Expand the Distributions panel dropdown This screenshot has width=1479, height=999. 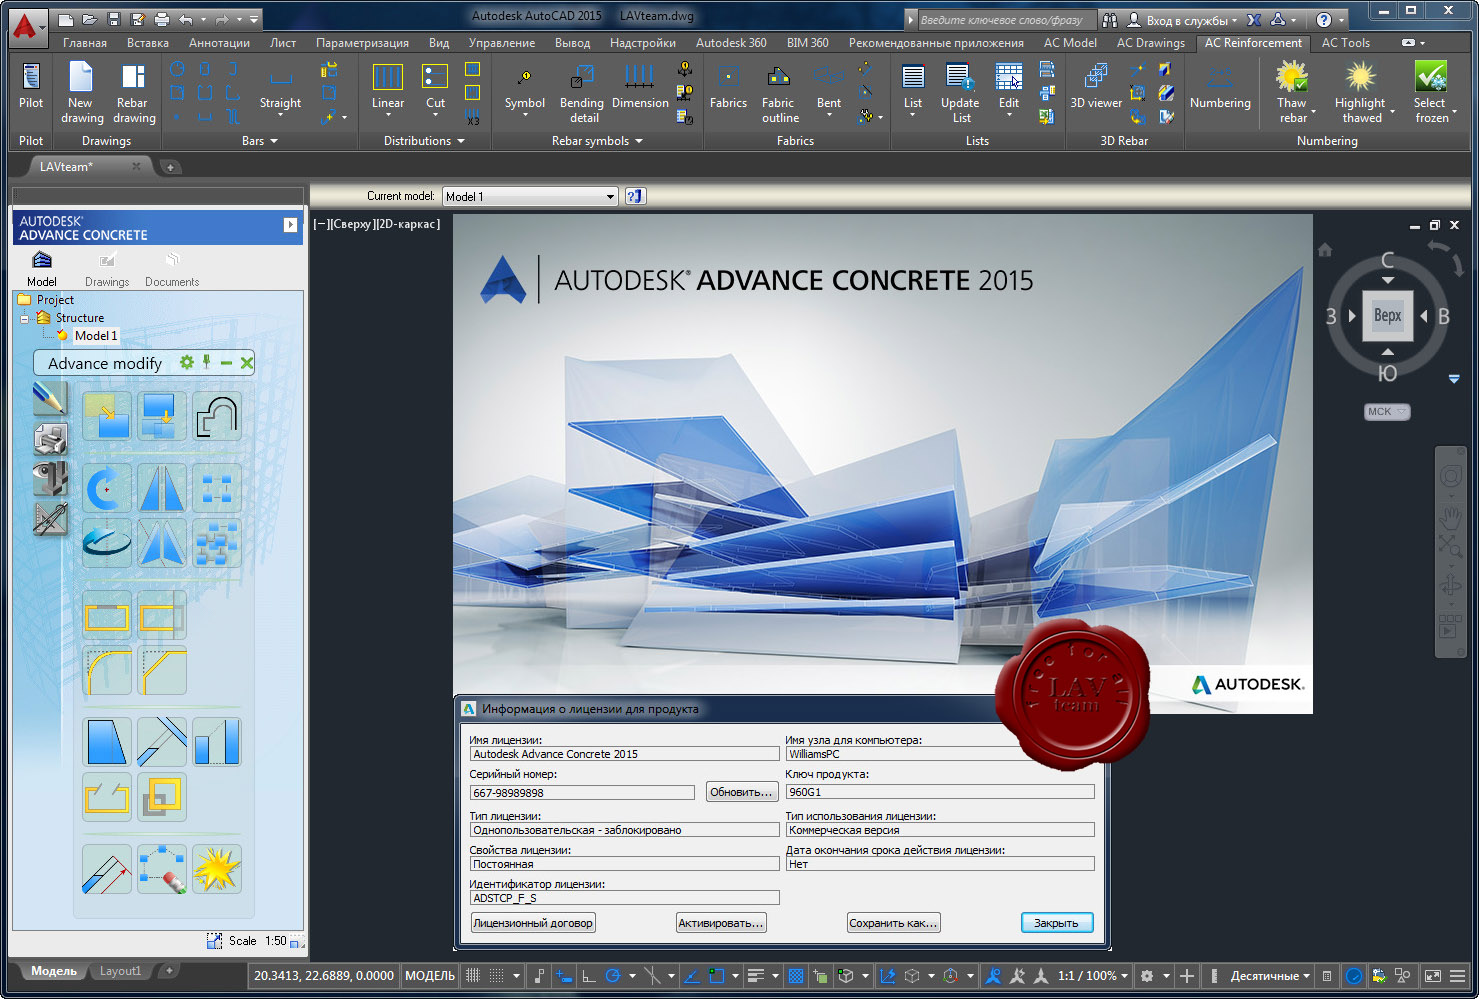click(461, 141)
